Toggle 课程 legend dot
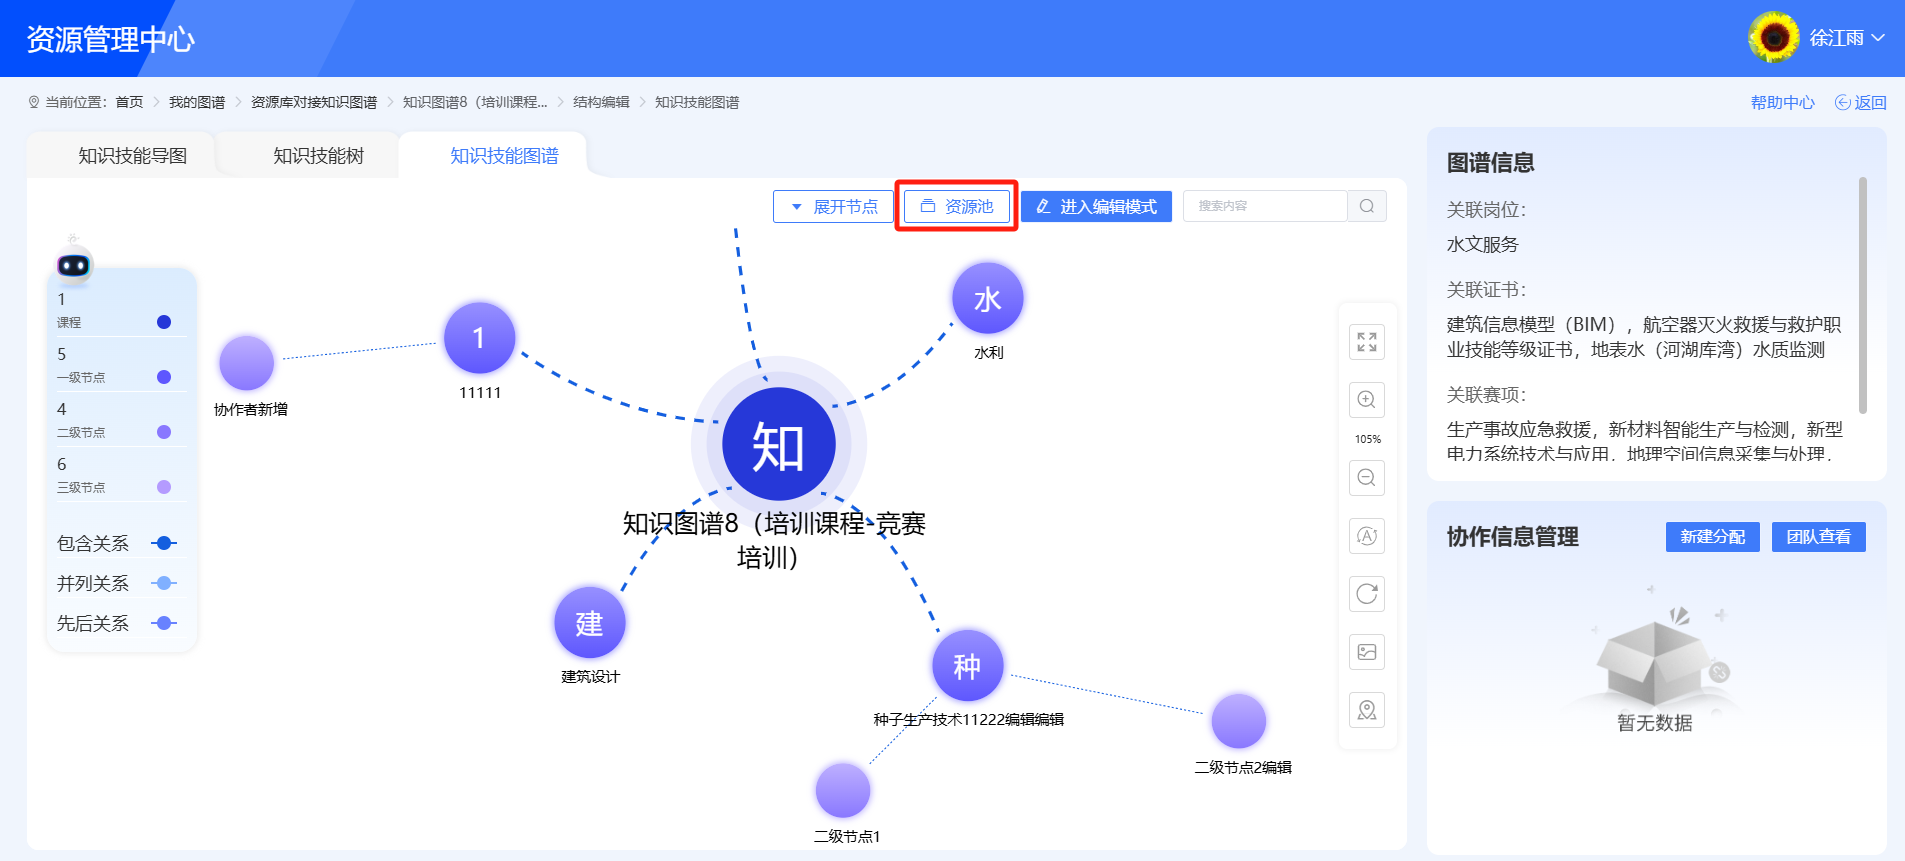Screen dimensions: 1905x861 click(x=164, y=322)
